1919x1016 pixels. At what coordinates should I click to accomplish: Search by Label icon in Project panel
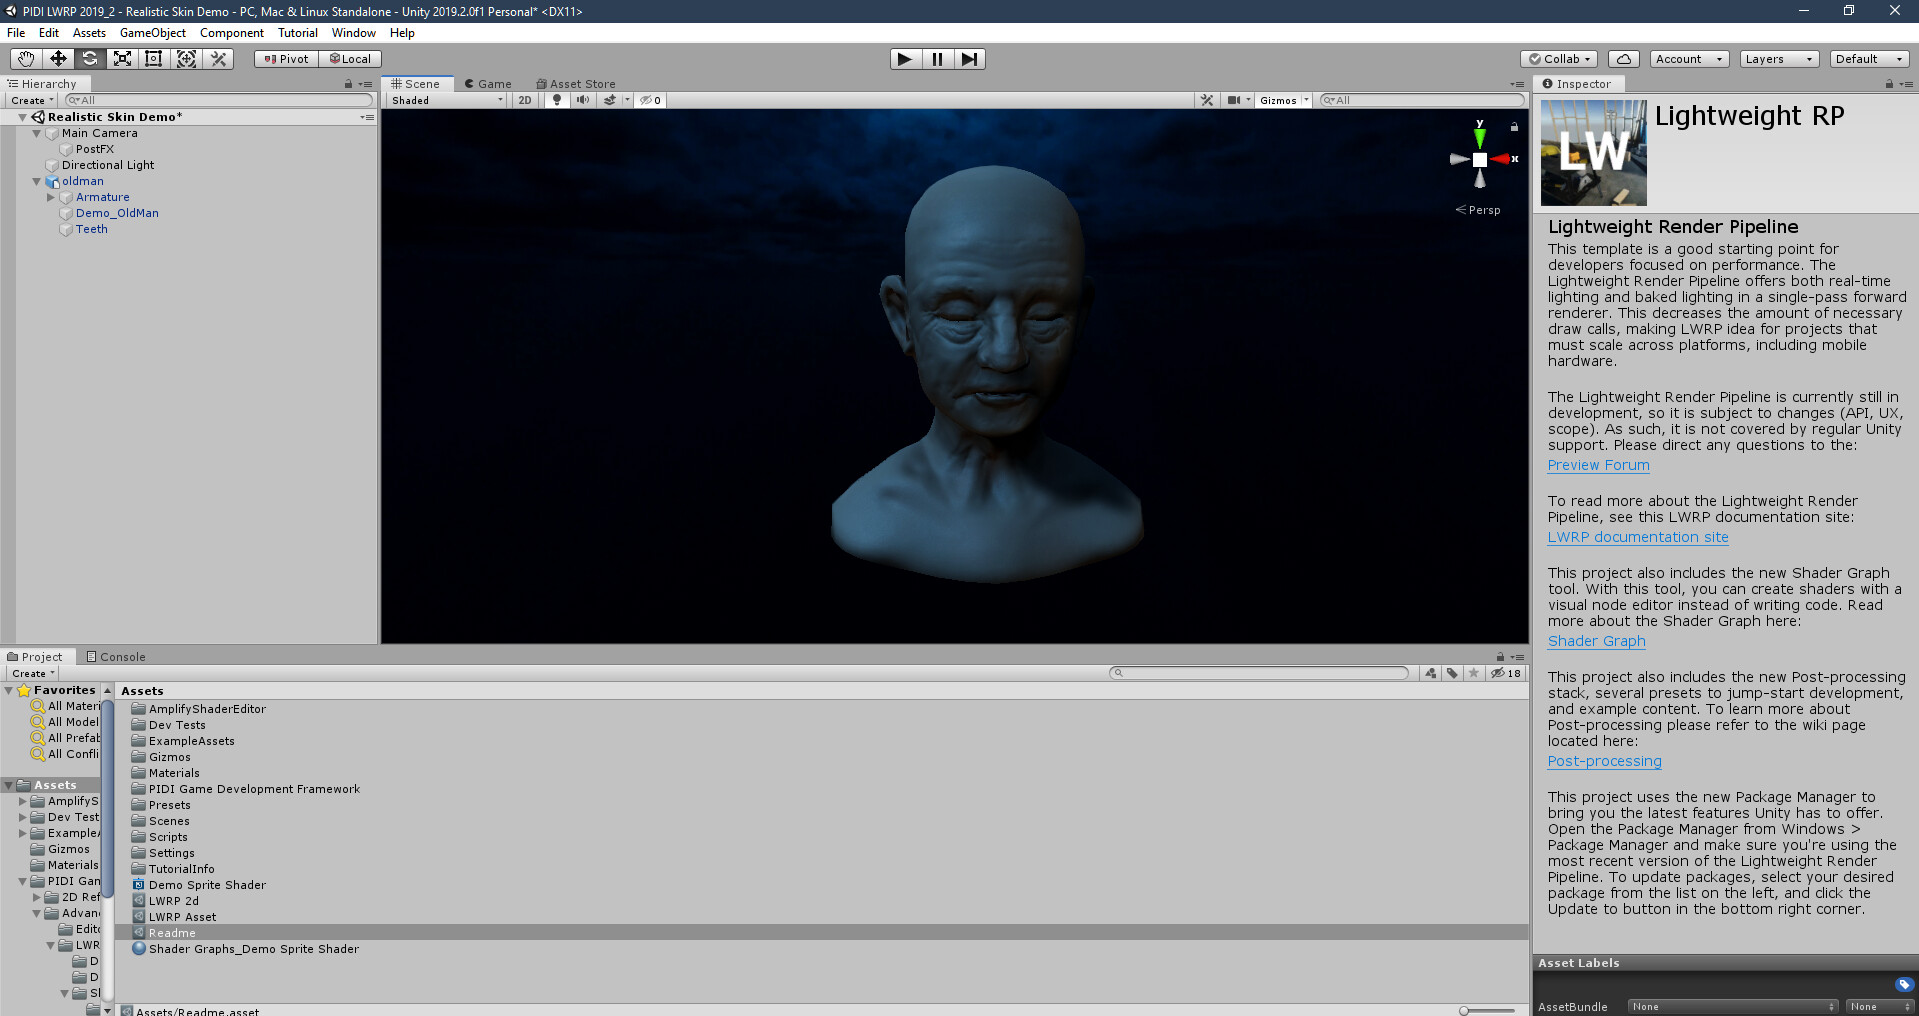click(1452, 673)
